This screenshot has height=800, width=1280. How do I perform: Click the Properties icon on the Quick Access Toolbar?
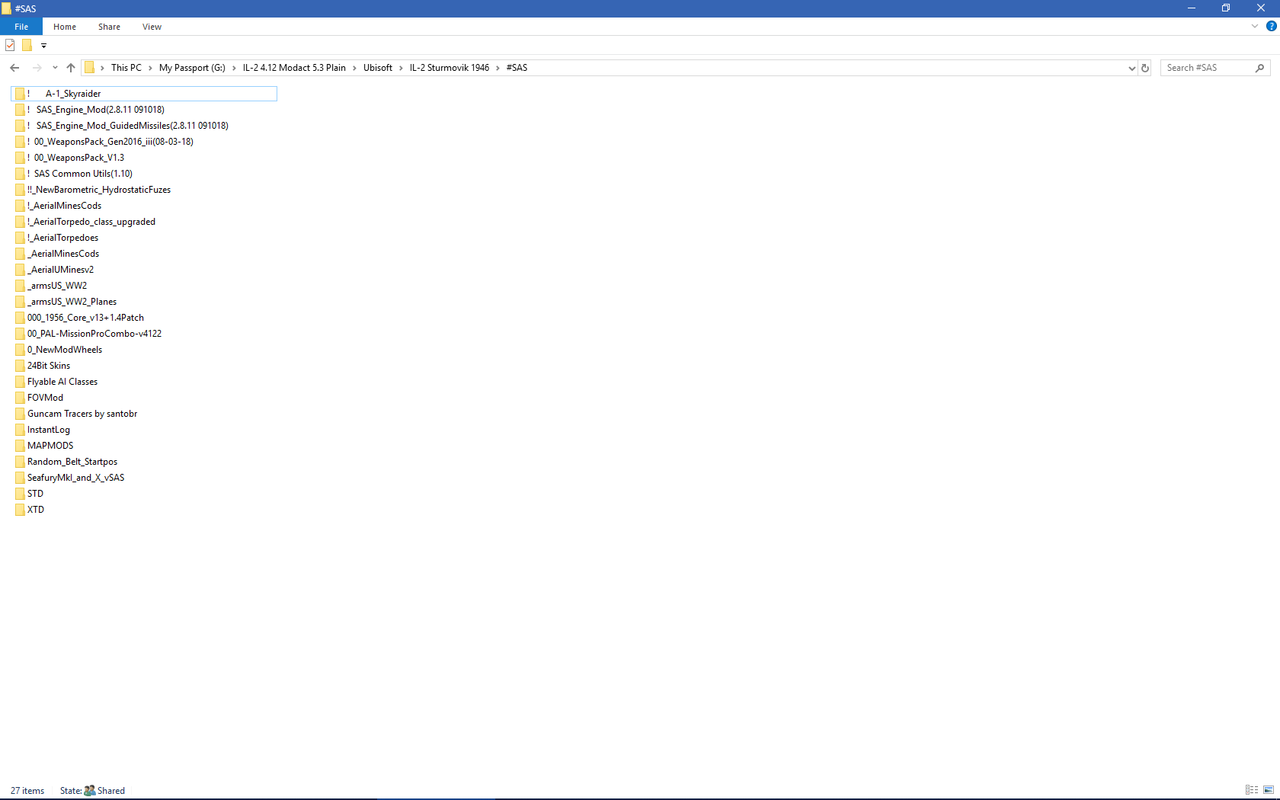[9, 45]
